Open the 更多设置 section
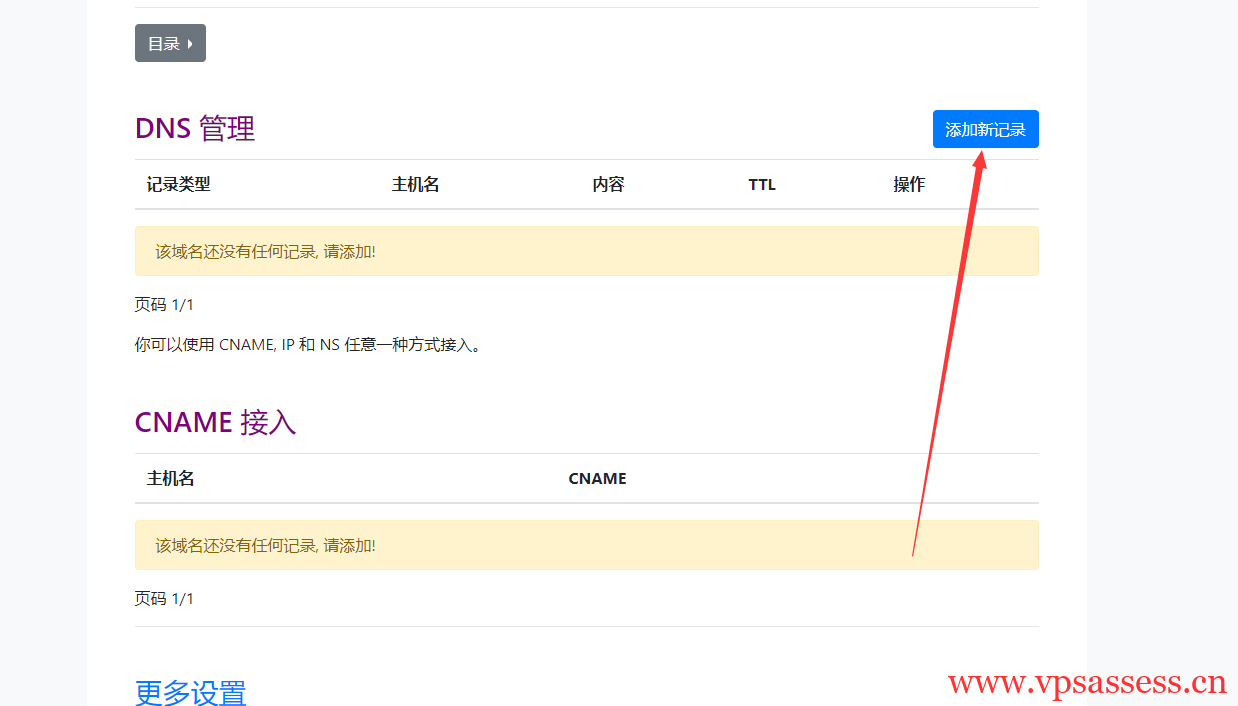 pyautogui.click(x=190, y=691)
